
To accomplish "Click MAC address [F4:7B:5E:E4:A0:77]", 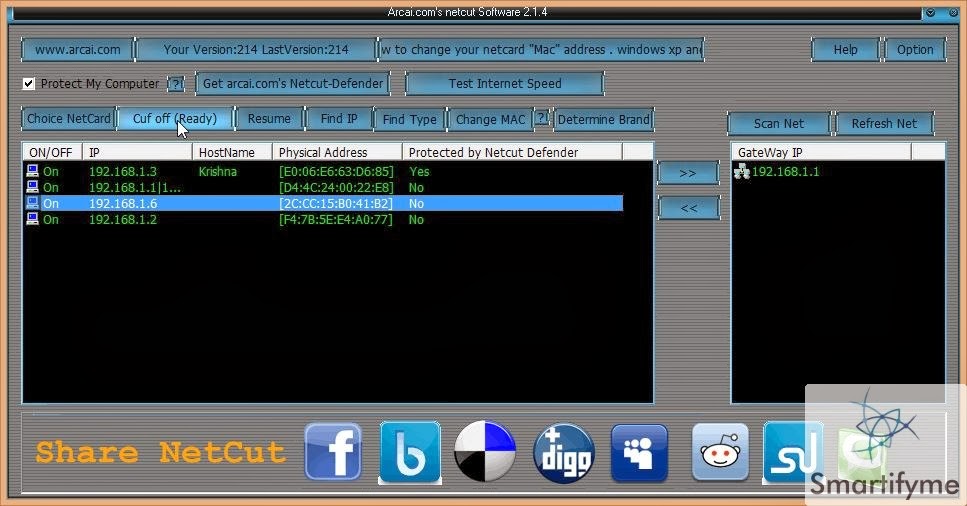I will [335, 220].
